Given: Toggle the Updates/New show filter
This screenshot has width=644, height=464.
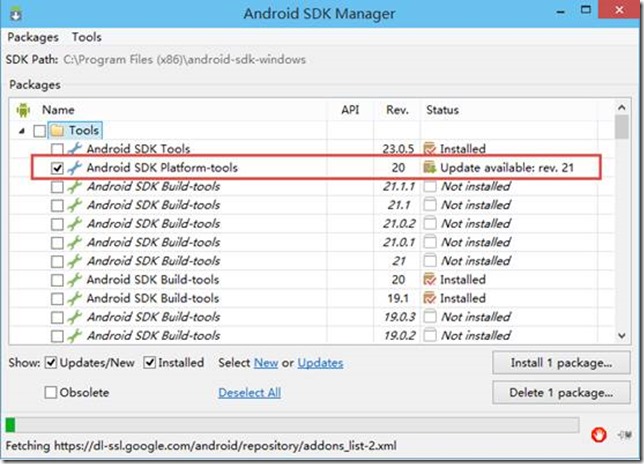Looking at the screenshot, I should [x=51, y=363].
